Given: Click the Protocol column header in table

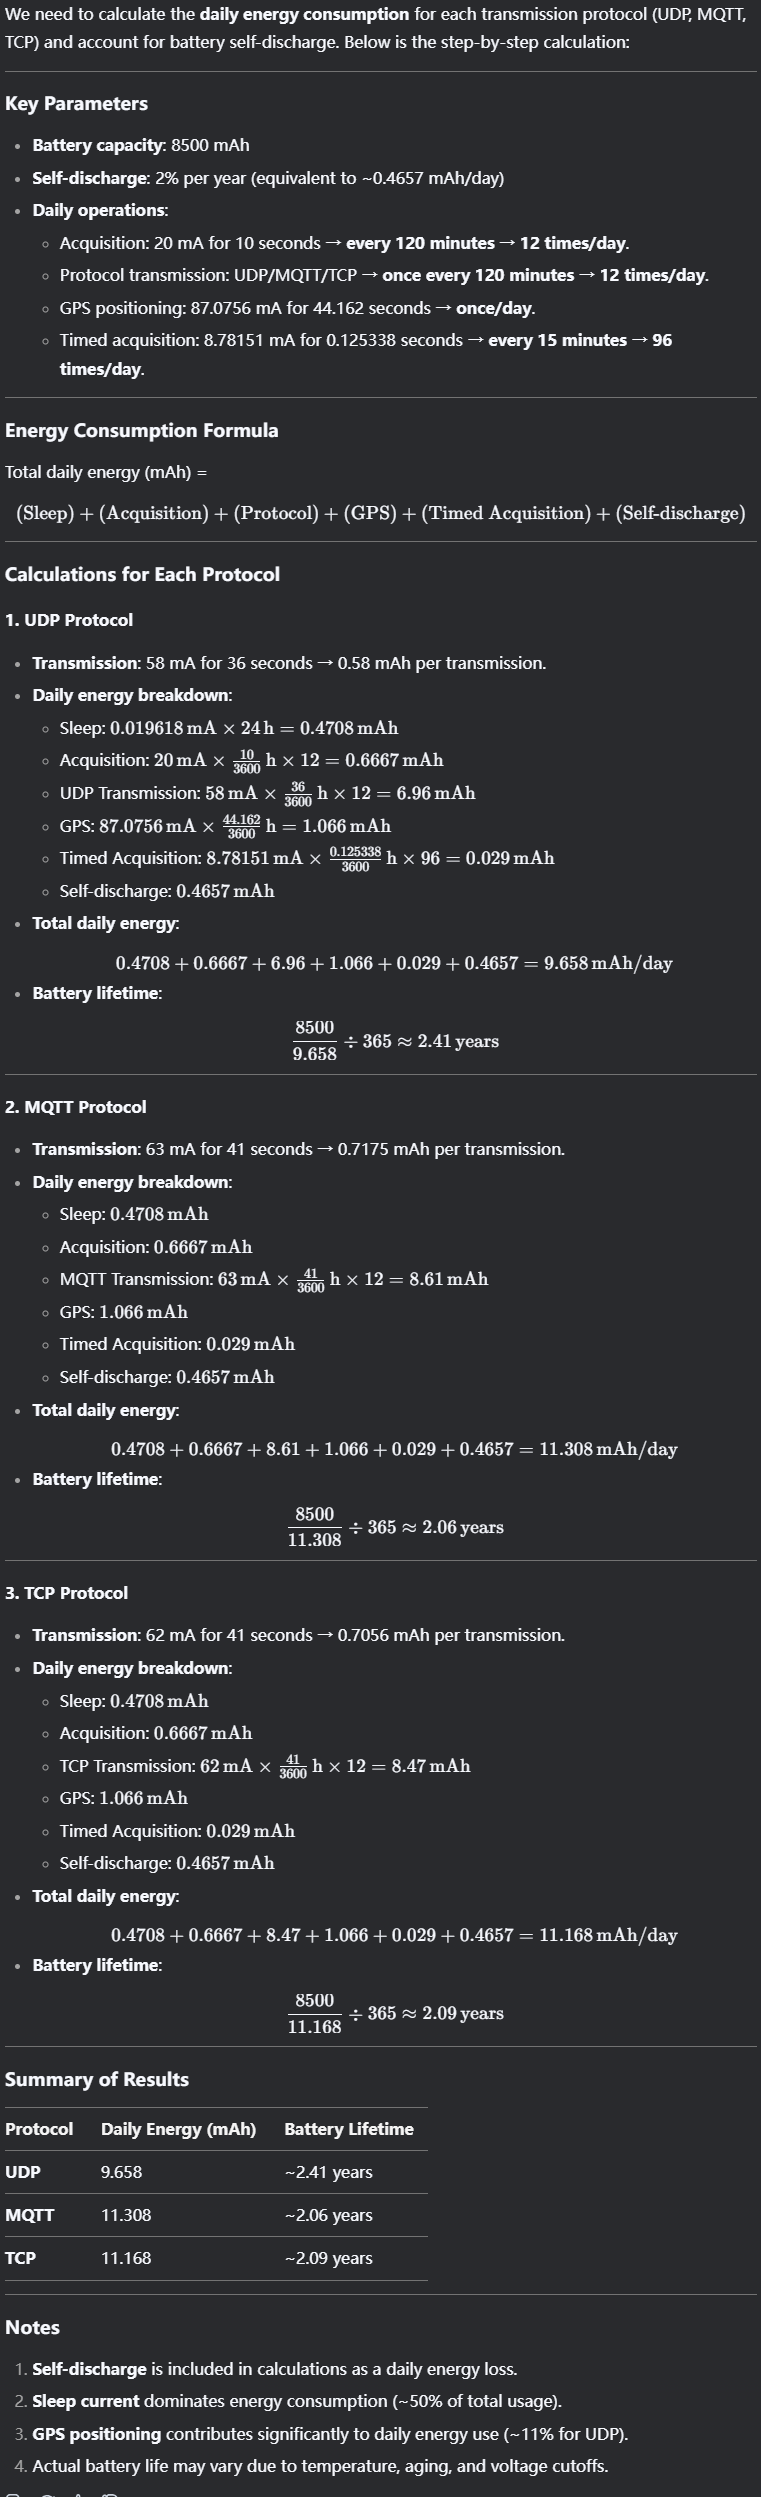Looking at the screenshot, I should point(39,2129).
